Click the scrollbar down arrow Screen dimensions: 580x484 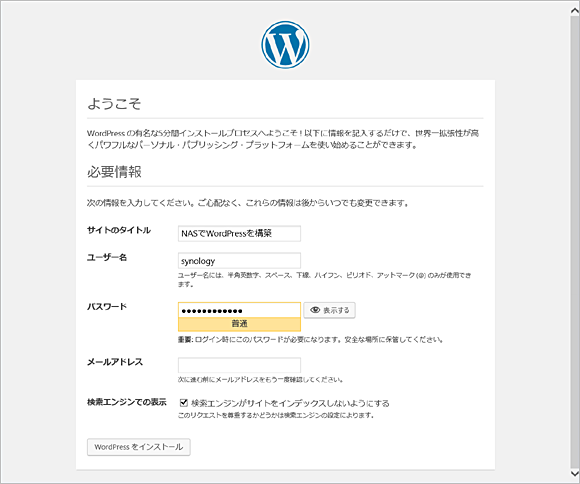coord(575,473)
